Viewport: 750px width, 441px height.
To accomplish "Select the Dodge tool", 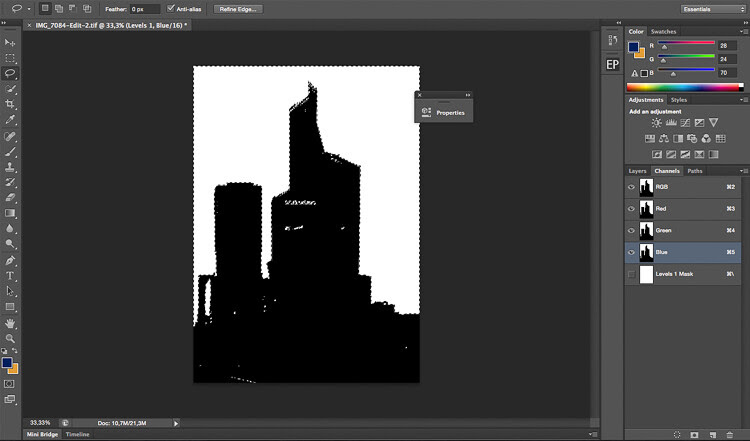I will pyautogui.click(x=10, y=244).
